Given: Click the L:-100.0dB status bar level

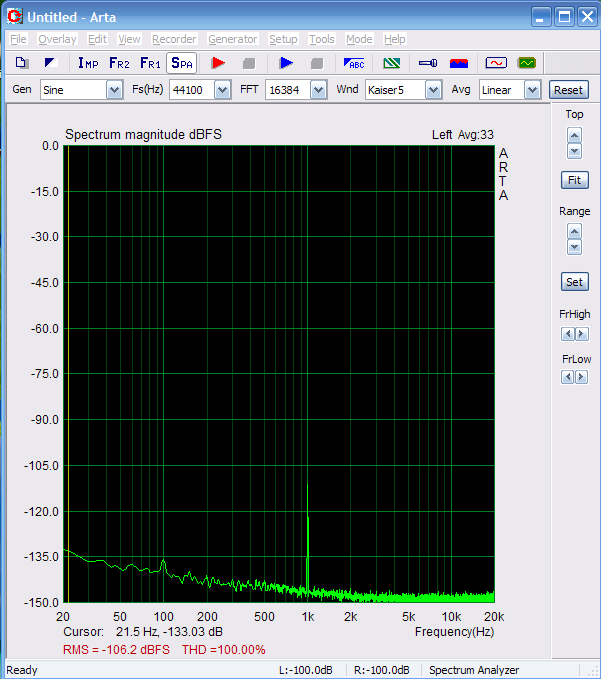Looking at the screenshot, I should tap(306, 670).
